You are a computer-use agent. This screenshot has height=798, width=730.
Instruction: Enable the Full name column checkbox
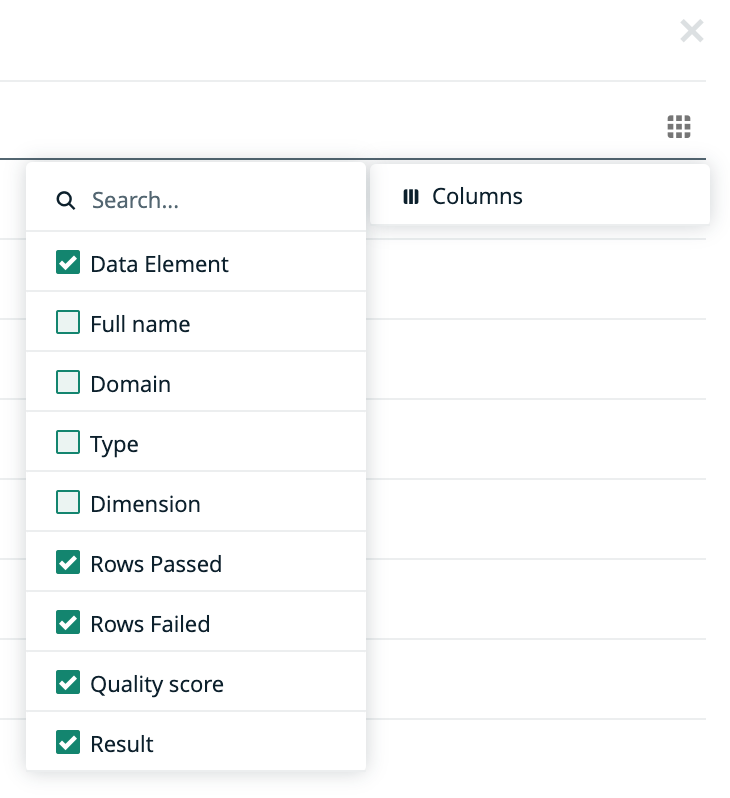click(x=68, y=323)
